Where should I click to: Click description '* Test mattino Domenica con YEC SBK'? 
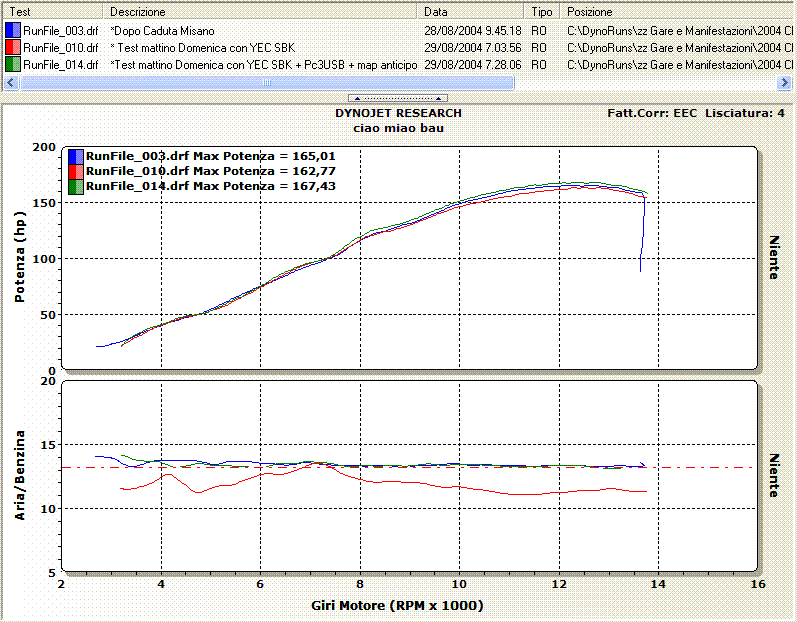[x=202, y=48]
